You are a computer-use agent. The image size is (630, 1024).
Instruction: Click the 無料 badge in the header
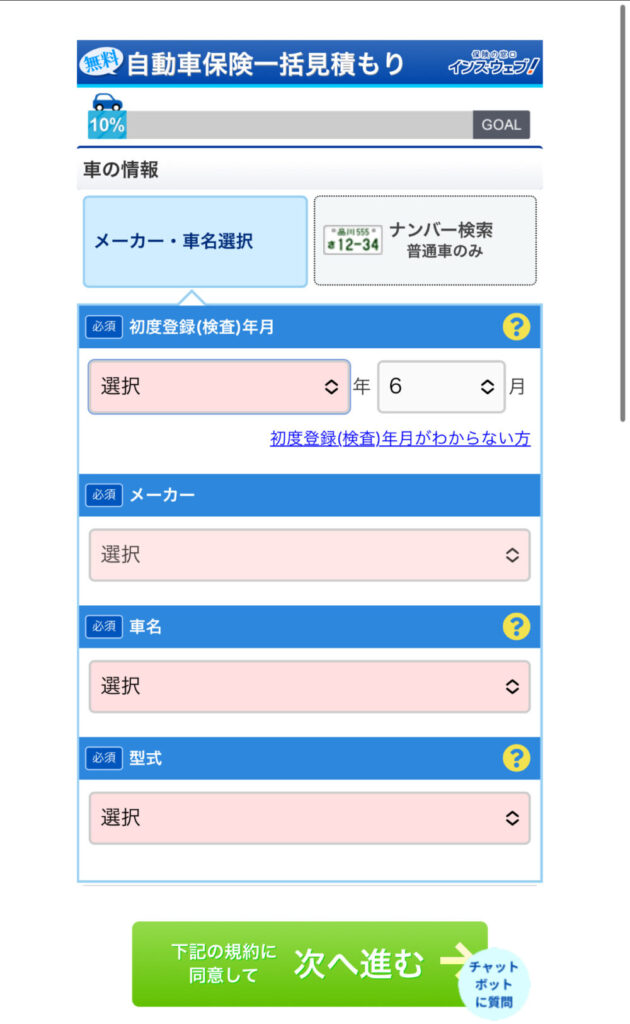(x=101, y=61)
